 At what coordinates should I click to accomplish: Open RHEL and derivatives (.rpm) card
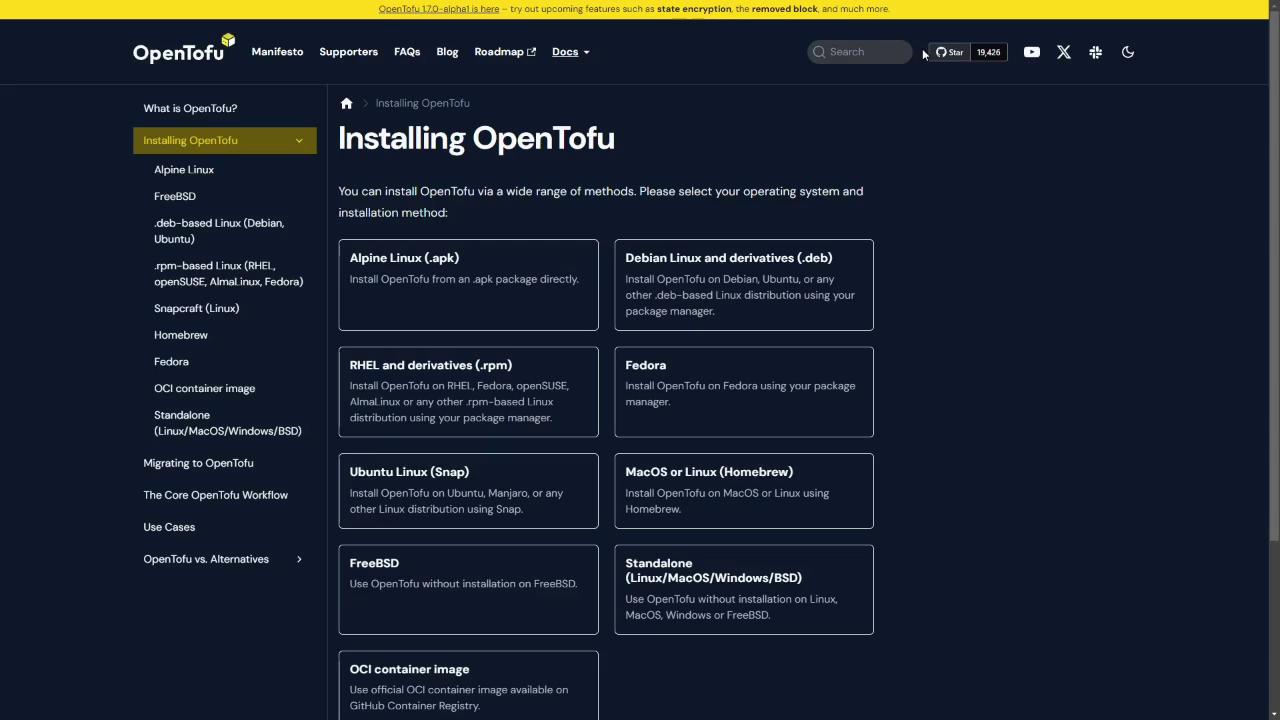pyautogui.click(x=468, y=392)
